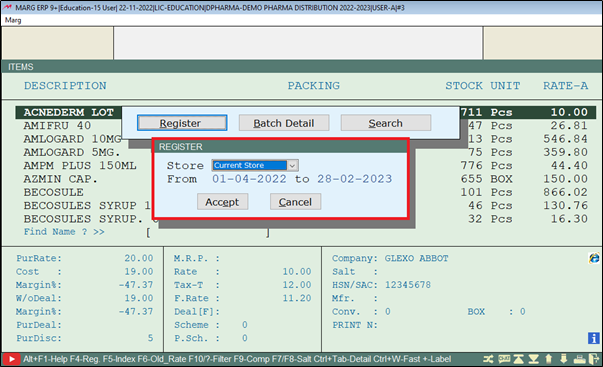Click the STOCK column header

click(464, 85)
